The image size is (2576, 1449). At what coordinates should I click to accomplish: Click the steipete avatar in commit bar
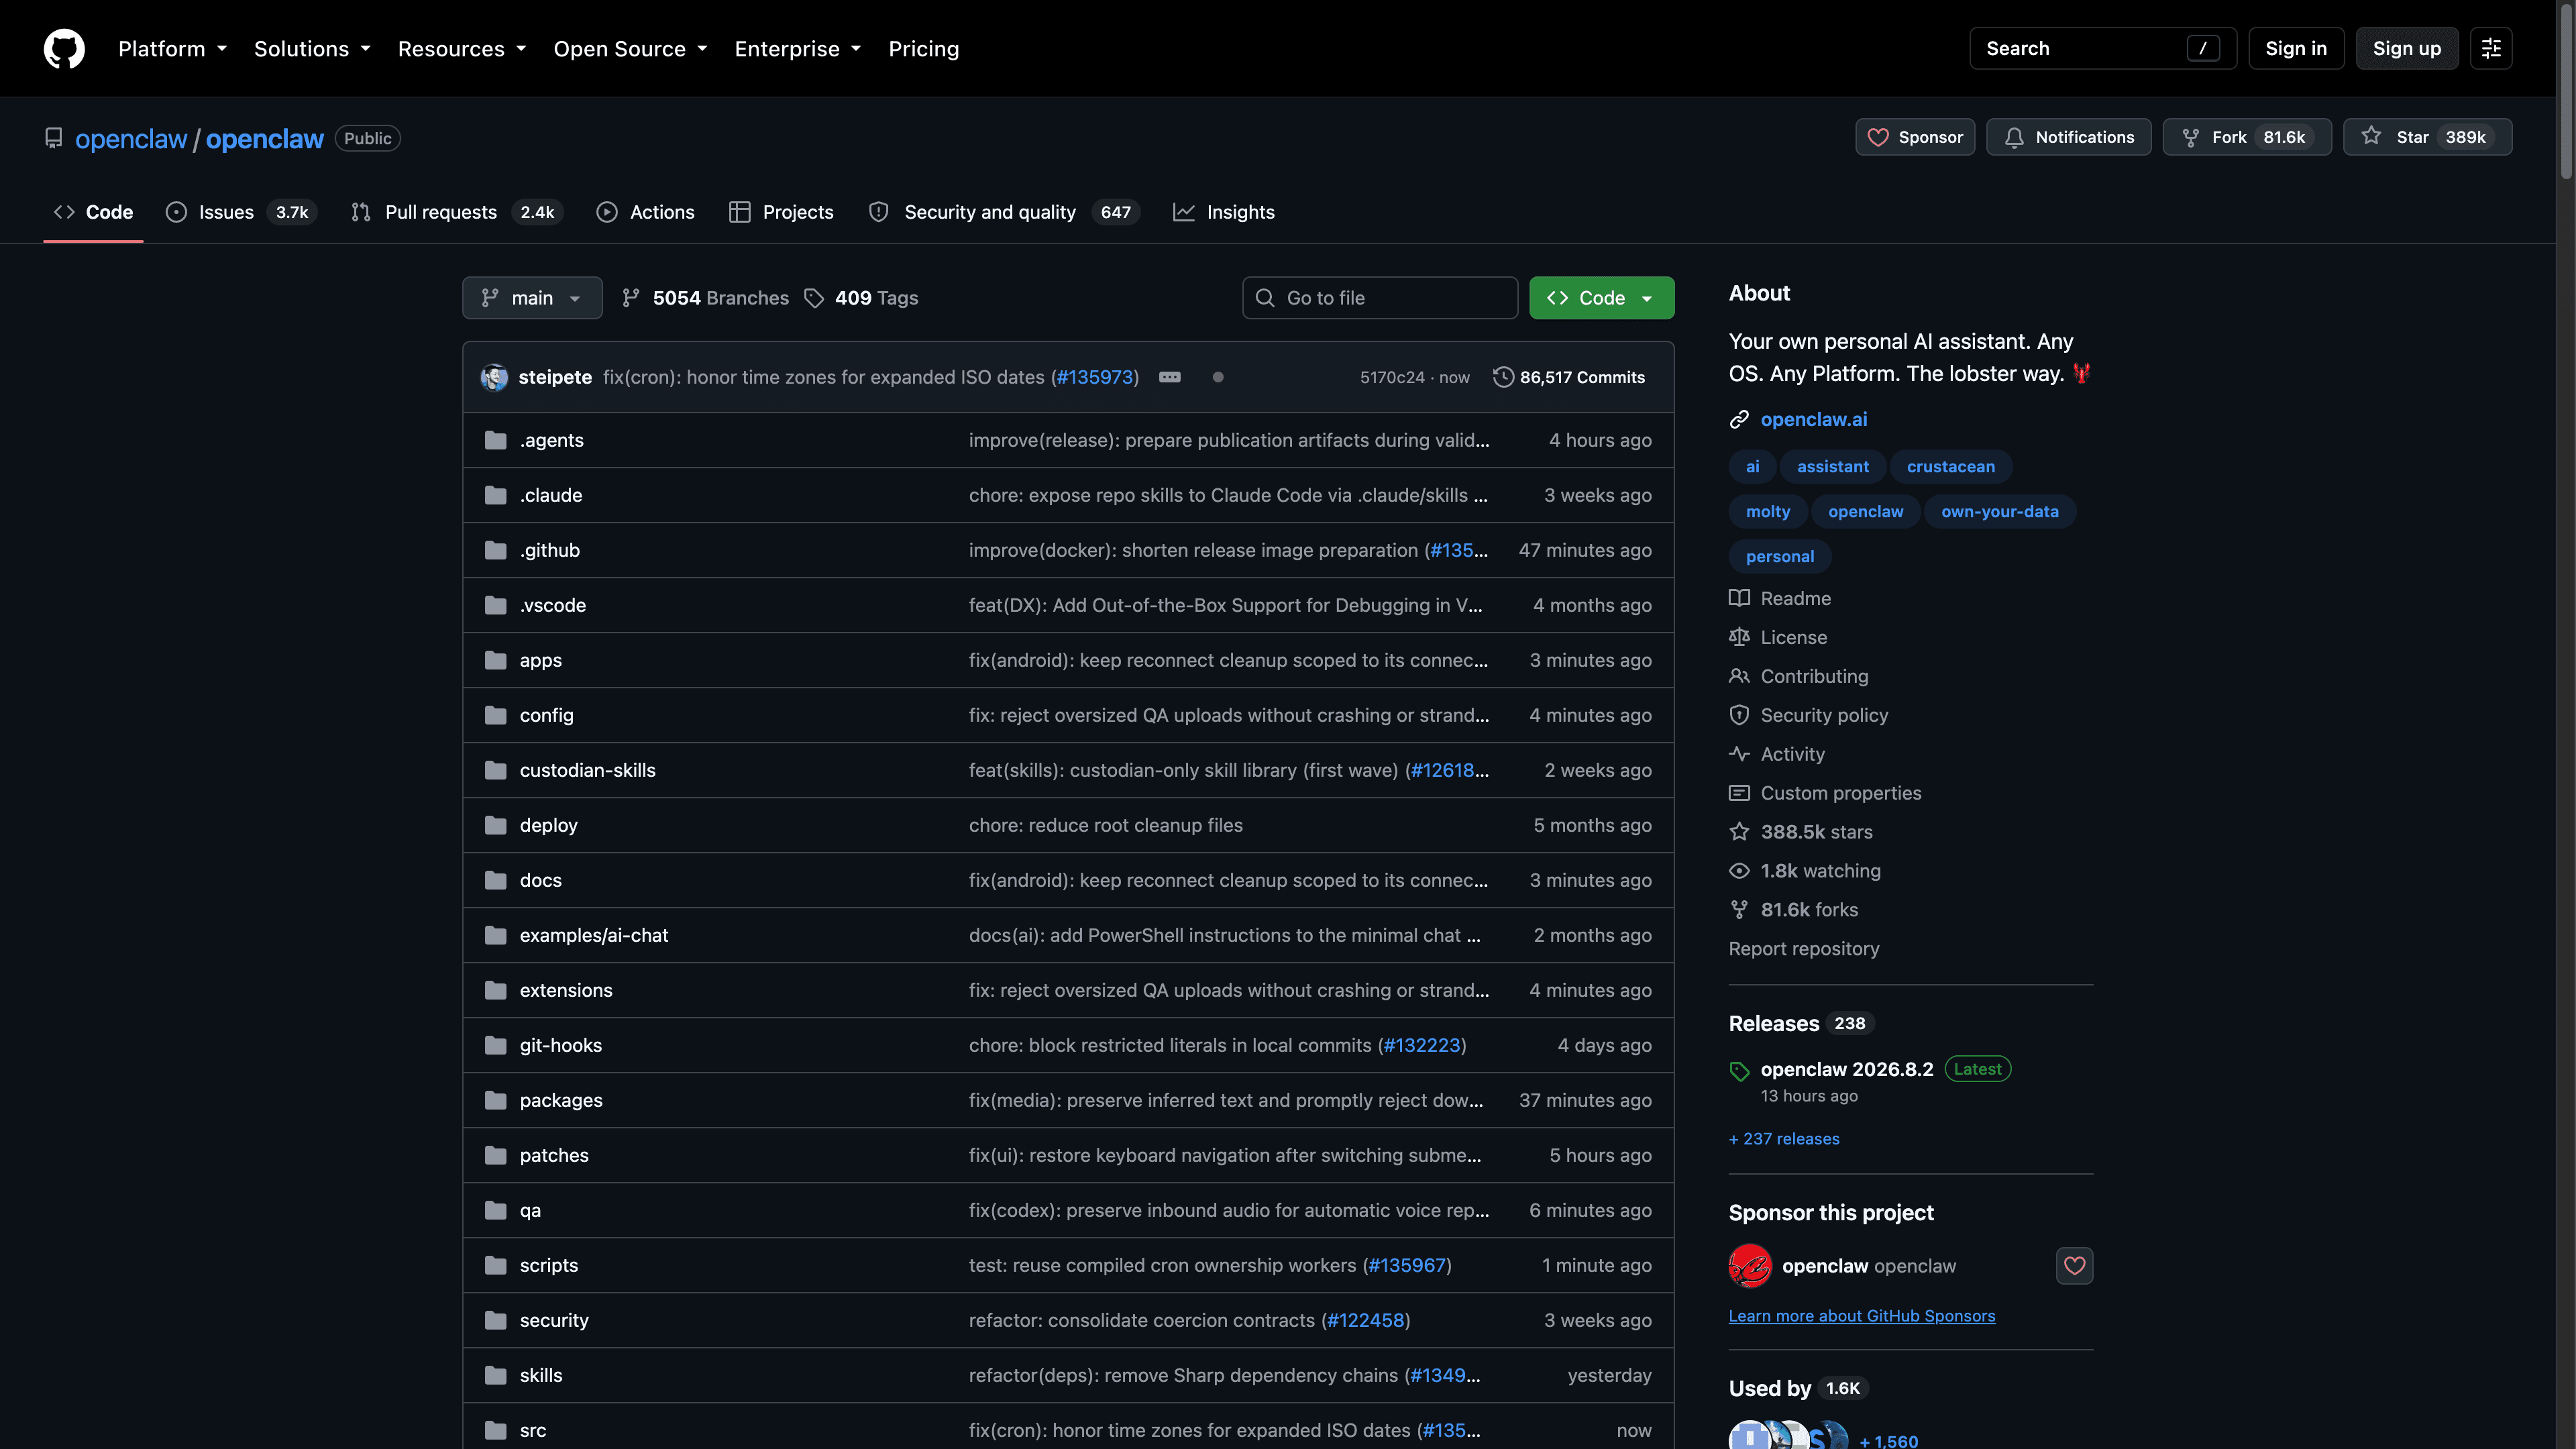click(x=494, y=377)
